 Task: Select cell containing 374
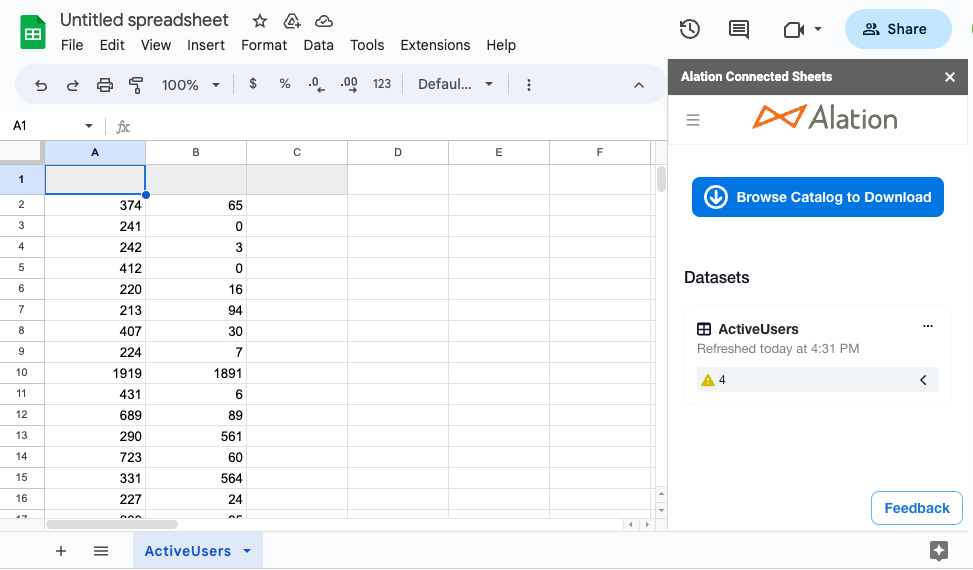coord(95,205)
